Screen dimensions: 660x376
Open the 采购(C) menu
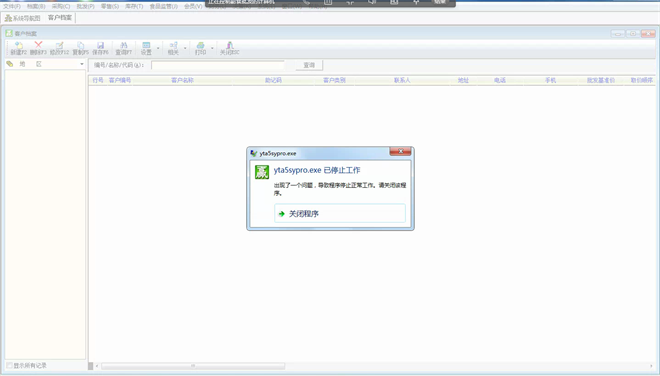point(61,6)
